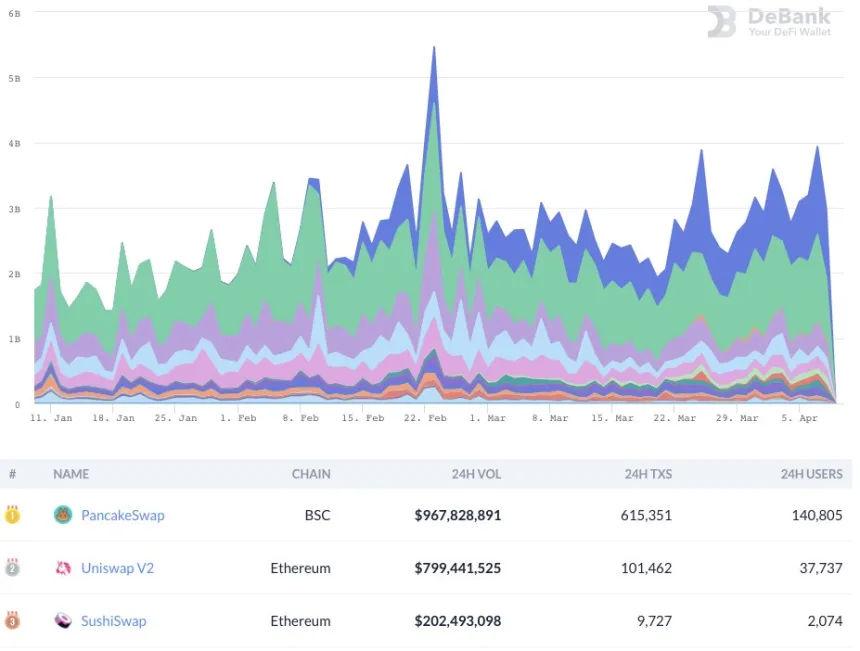Screen dimensions: 860x651
Task: Click the SushiSwap logo icon
Action: [x=63, y=621]
